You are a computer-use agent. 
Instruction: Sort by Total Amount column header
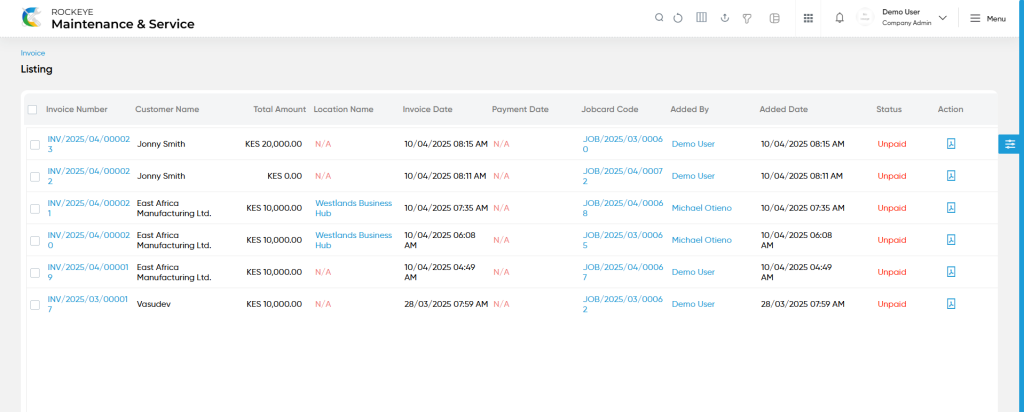tap(280, 110)
